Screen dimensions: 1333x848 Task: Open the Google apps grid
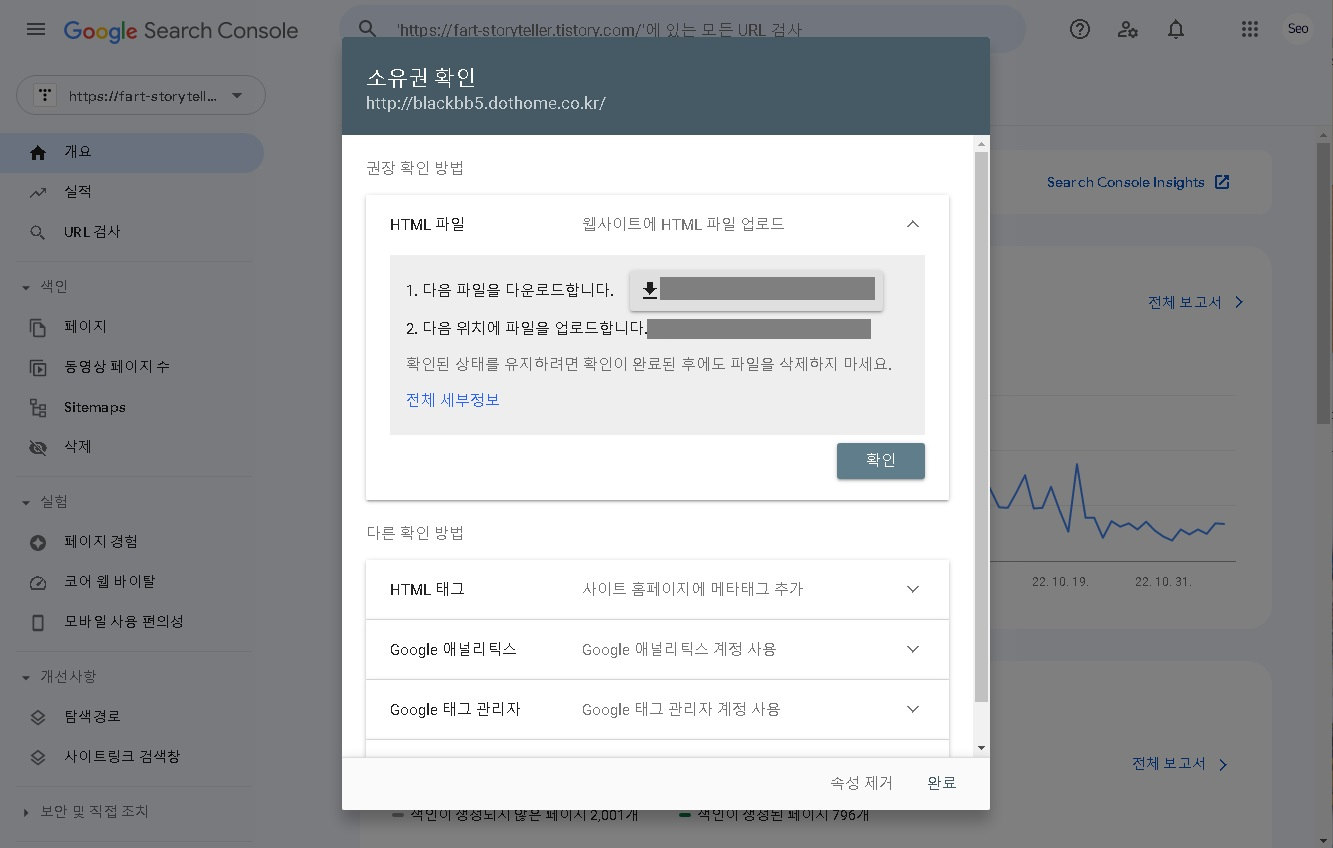tap(1249, 29)
